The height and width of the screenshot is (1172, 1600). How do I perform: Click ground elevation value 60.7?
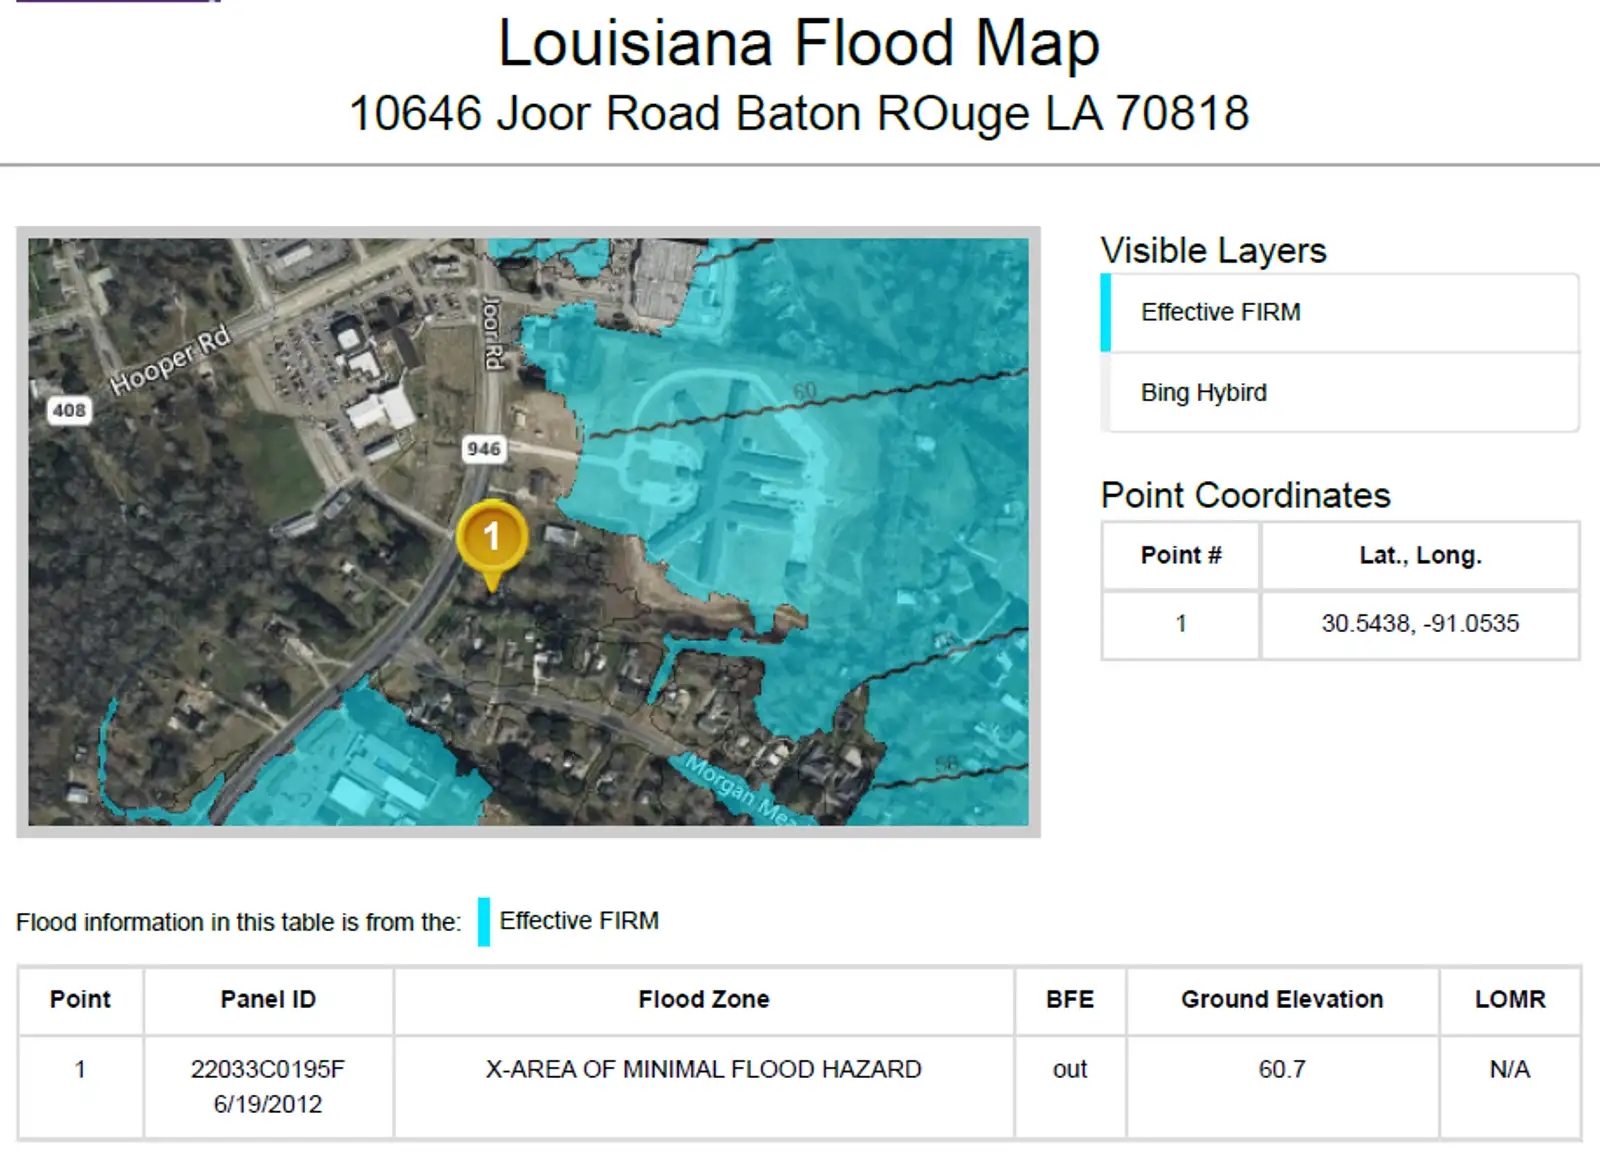tap(1282, 1069)
